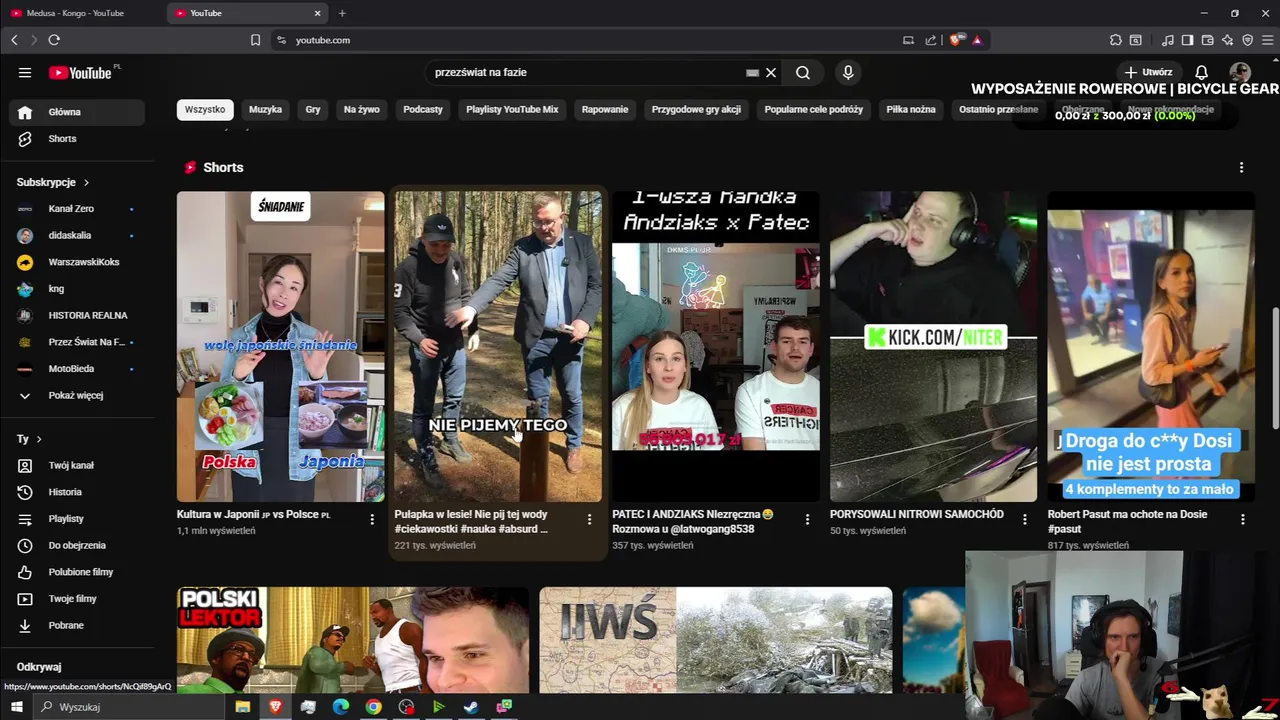The image size is (1280, 720).
Task: Open the browser main menu hamburger
Action: 1267,40
